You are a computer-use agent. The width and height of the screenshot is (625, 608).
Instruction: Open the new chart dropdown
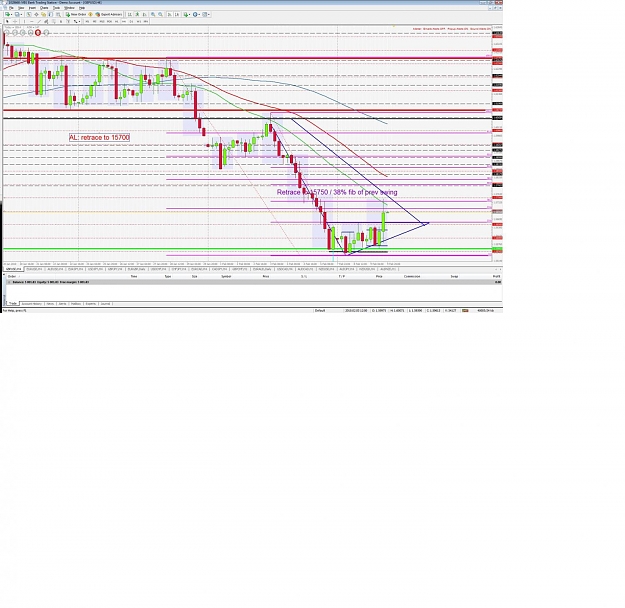pos(8,14)
